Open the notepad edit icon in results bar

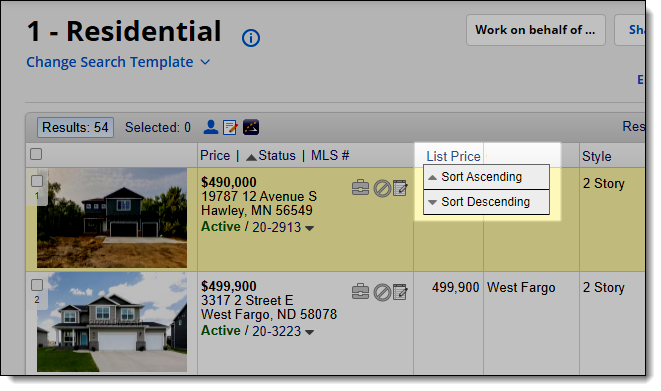coord(230,127)
